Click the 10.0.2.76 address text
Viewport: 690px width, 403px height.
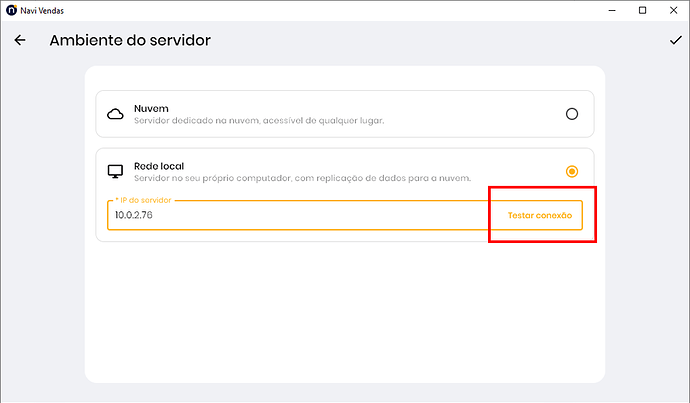(x=135, y=215)
